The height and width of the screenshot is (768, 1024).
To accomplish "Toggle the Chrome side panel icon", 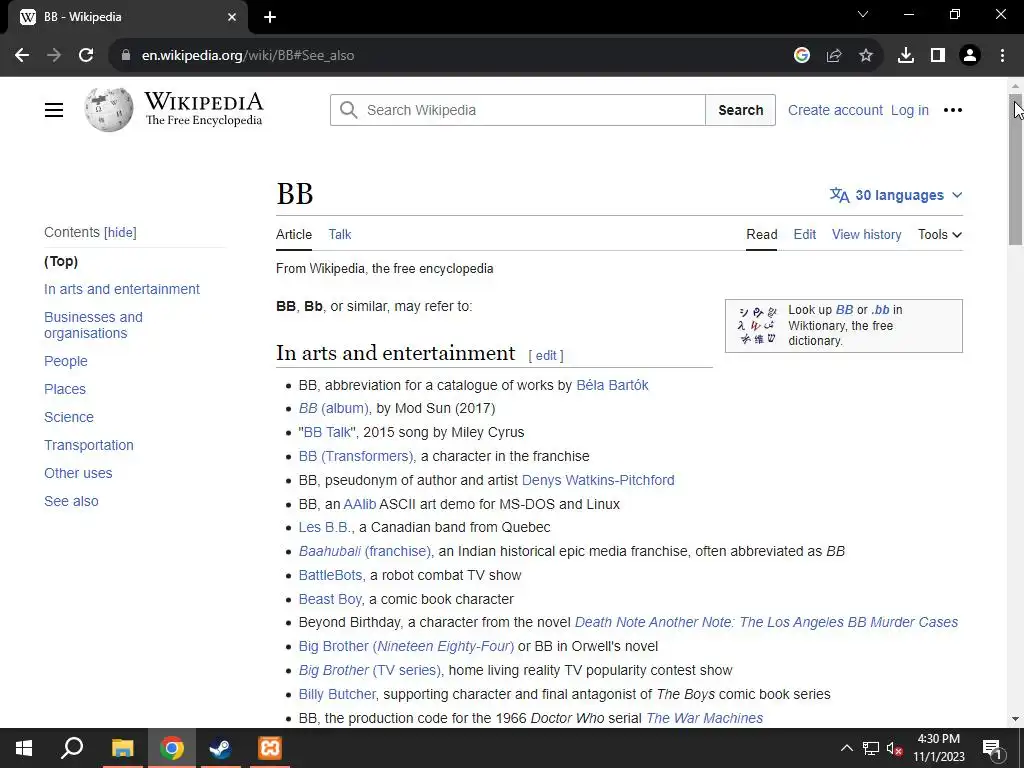I will tap(938, 56).
